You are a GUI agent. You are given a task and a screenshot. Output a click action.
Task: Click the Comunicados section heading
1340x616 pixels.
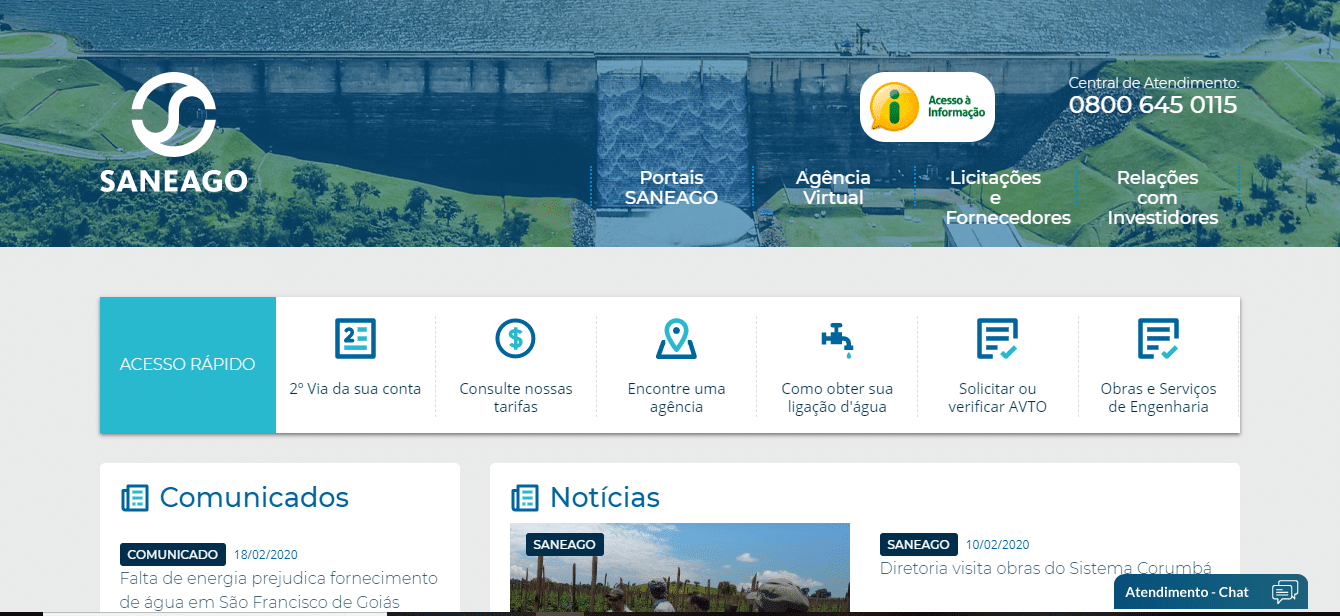(x=254, y=498)
